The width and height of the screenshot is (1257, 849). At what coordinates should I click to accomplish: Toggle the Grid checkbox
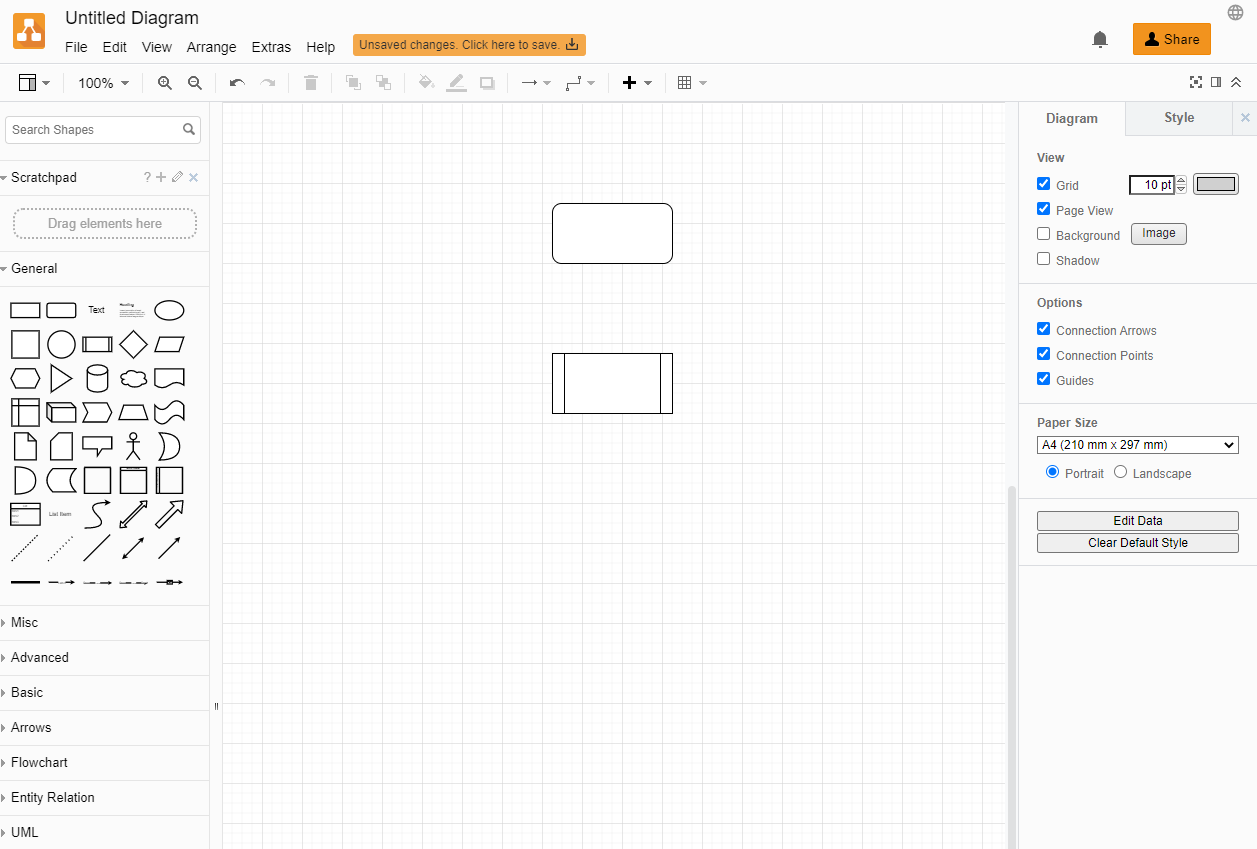click(1044, 184)
